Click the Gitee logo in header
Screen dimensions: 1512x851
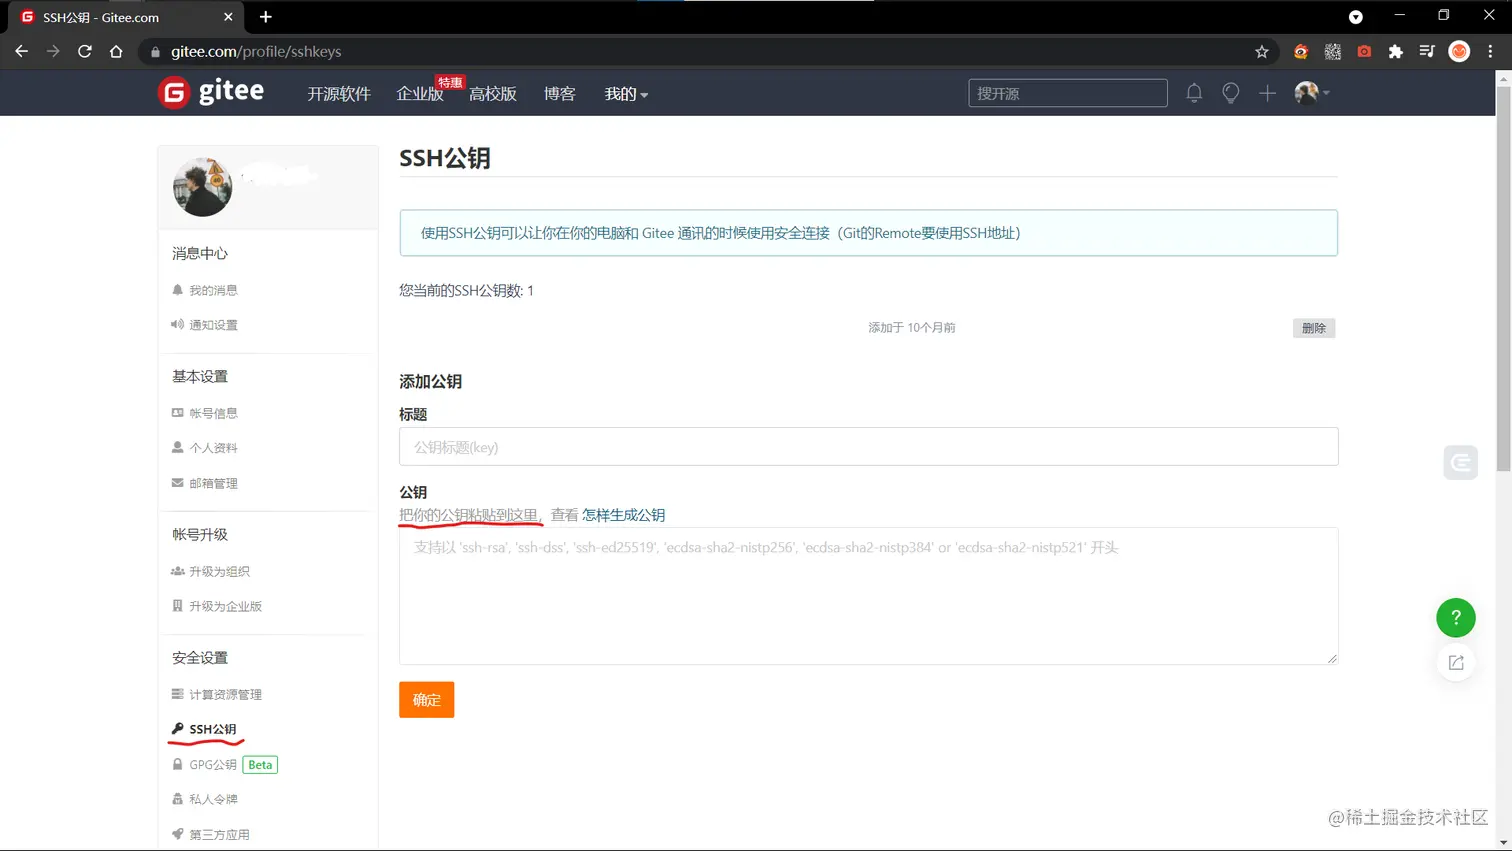point(211,92)
